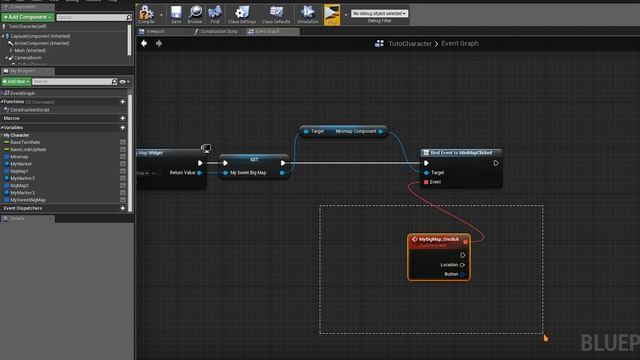Viewport: 640px width, 360px height.
Task: Click the SET node output execution pin
Action: tap(283, 163)
